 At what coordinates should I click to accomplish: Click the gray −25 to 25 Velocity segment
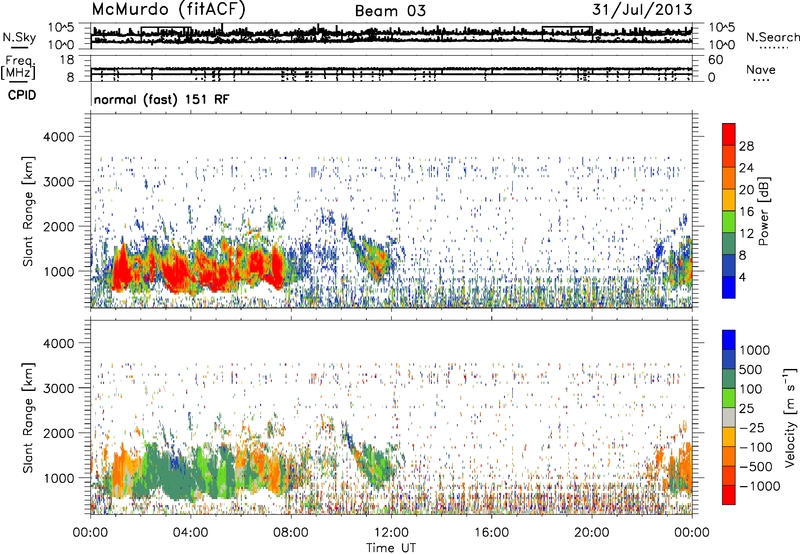[729, 417]
